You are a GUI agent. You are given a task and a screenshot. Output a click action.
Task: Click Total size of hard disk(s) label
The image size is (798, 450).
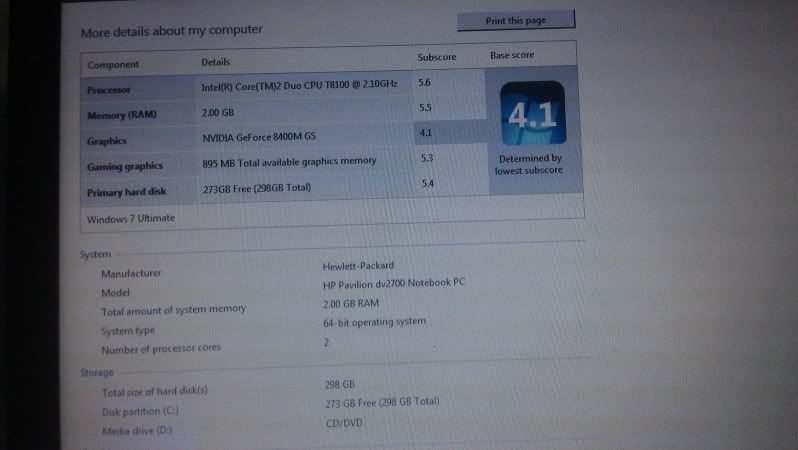(155, 391)
